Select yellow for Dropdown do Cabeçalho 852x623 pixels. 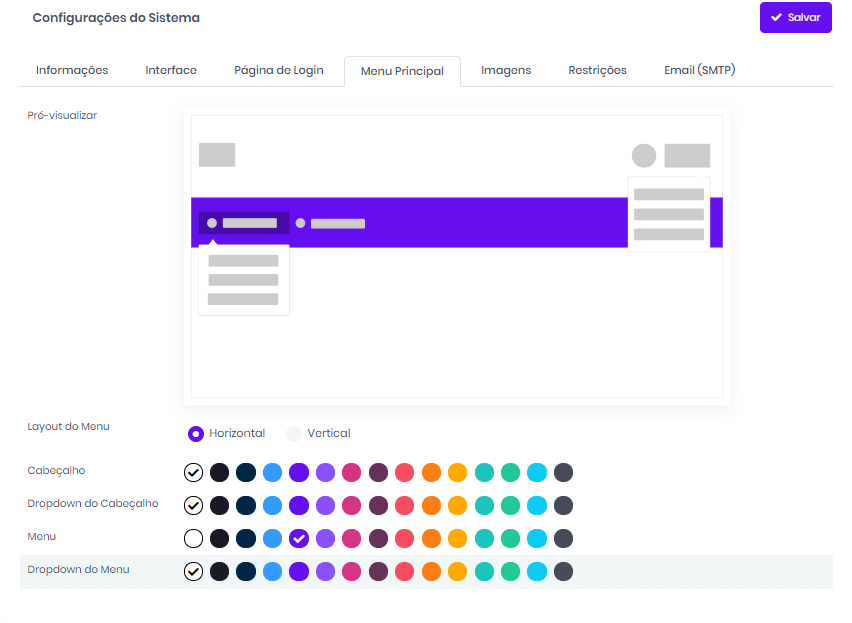tap(458, 505)
